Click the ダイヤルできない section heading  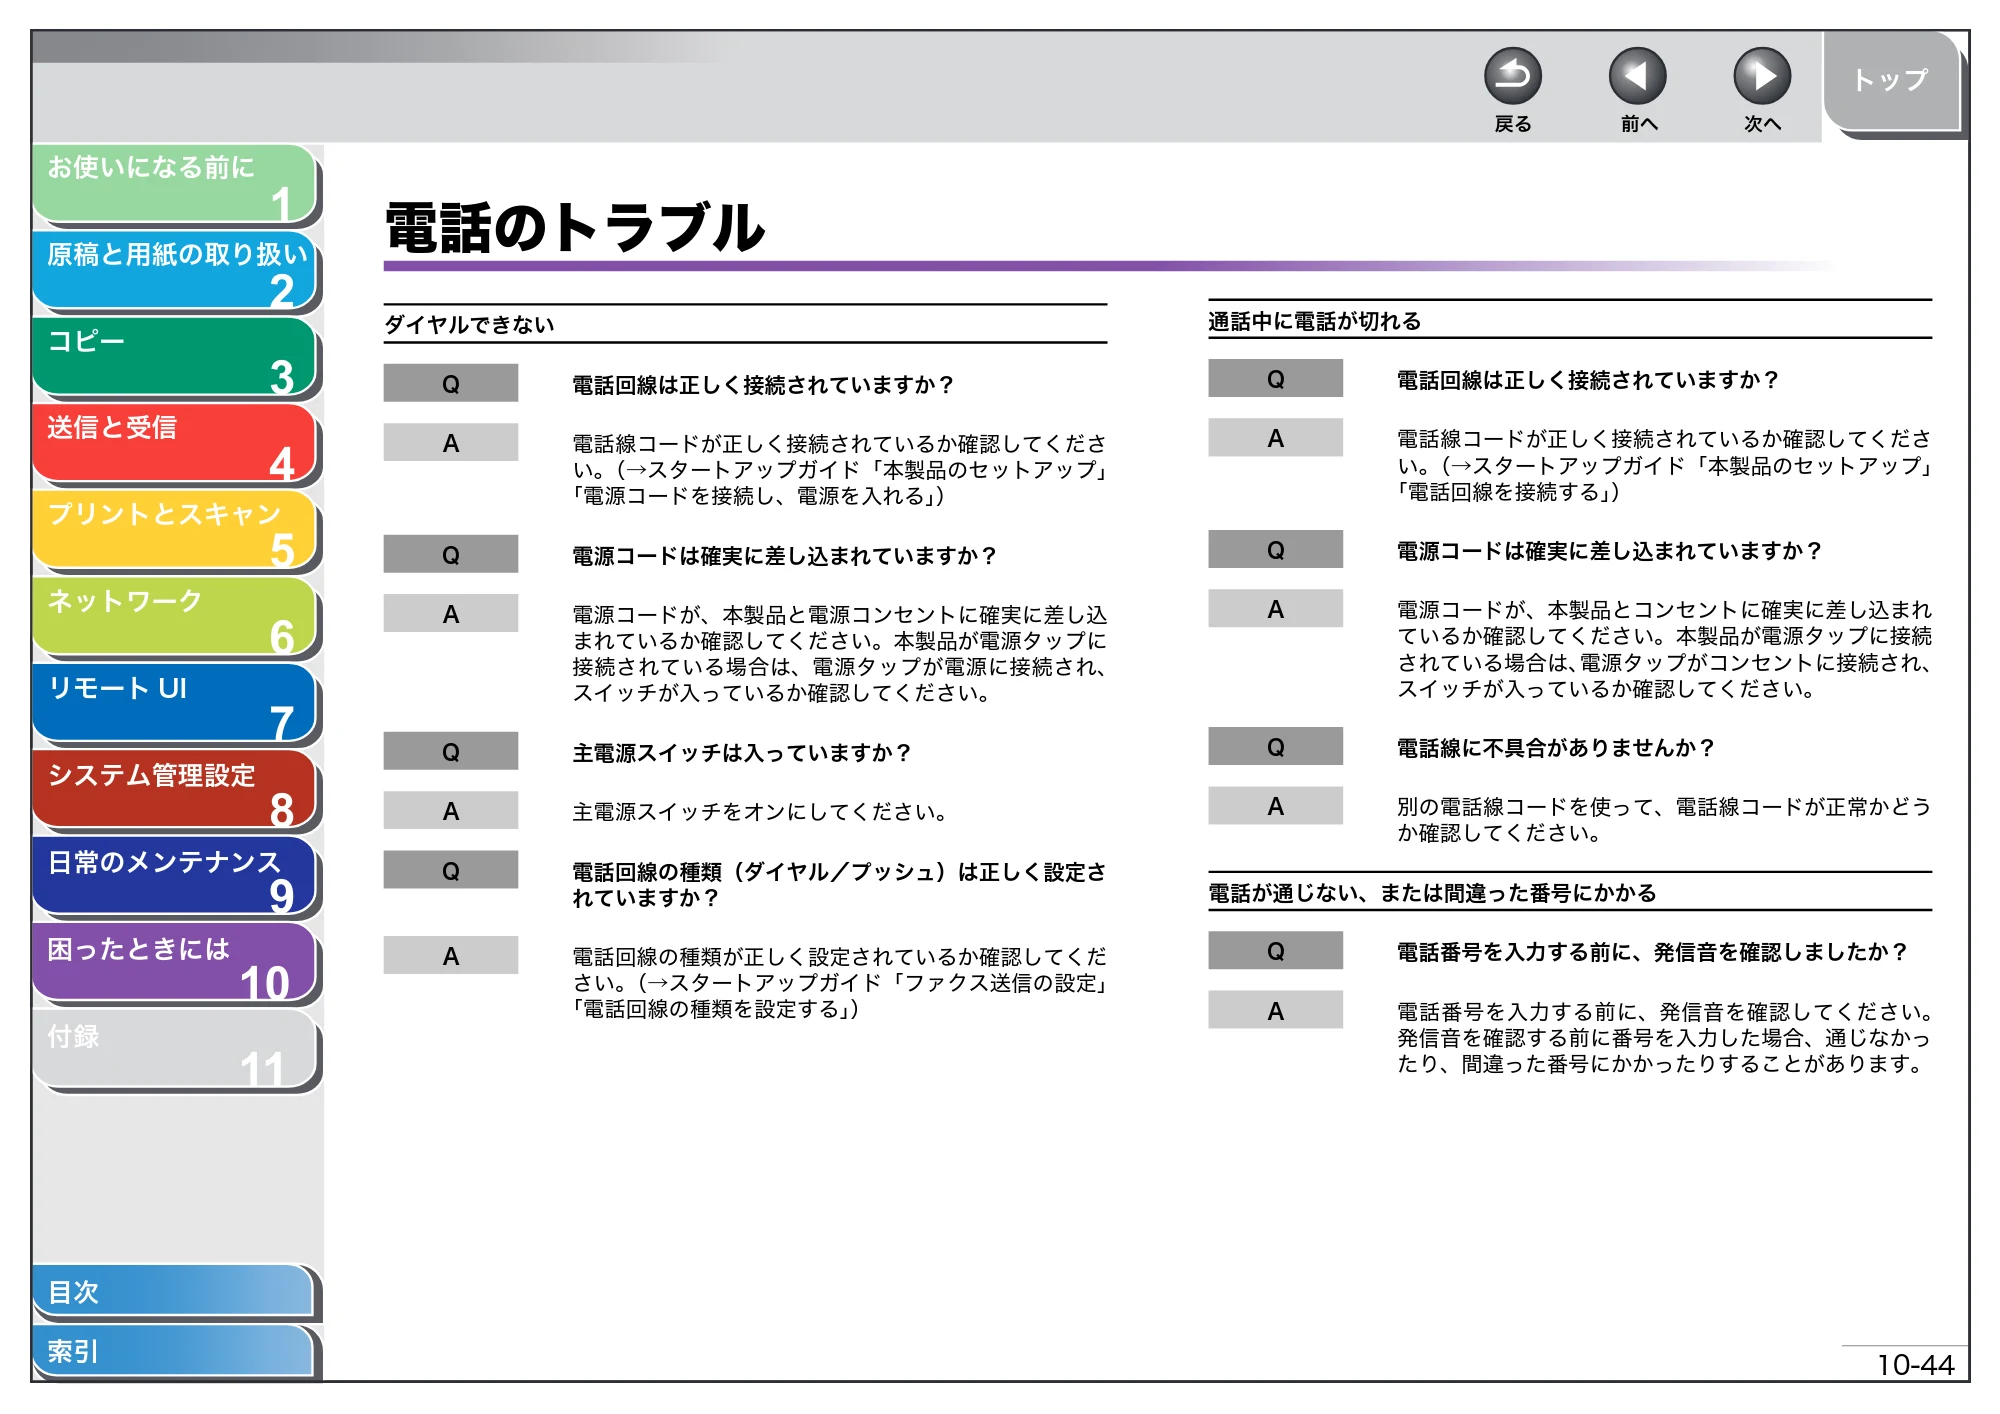click(469, 324)
